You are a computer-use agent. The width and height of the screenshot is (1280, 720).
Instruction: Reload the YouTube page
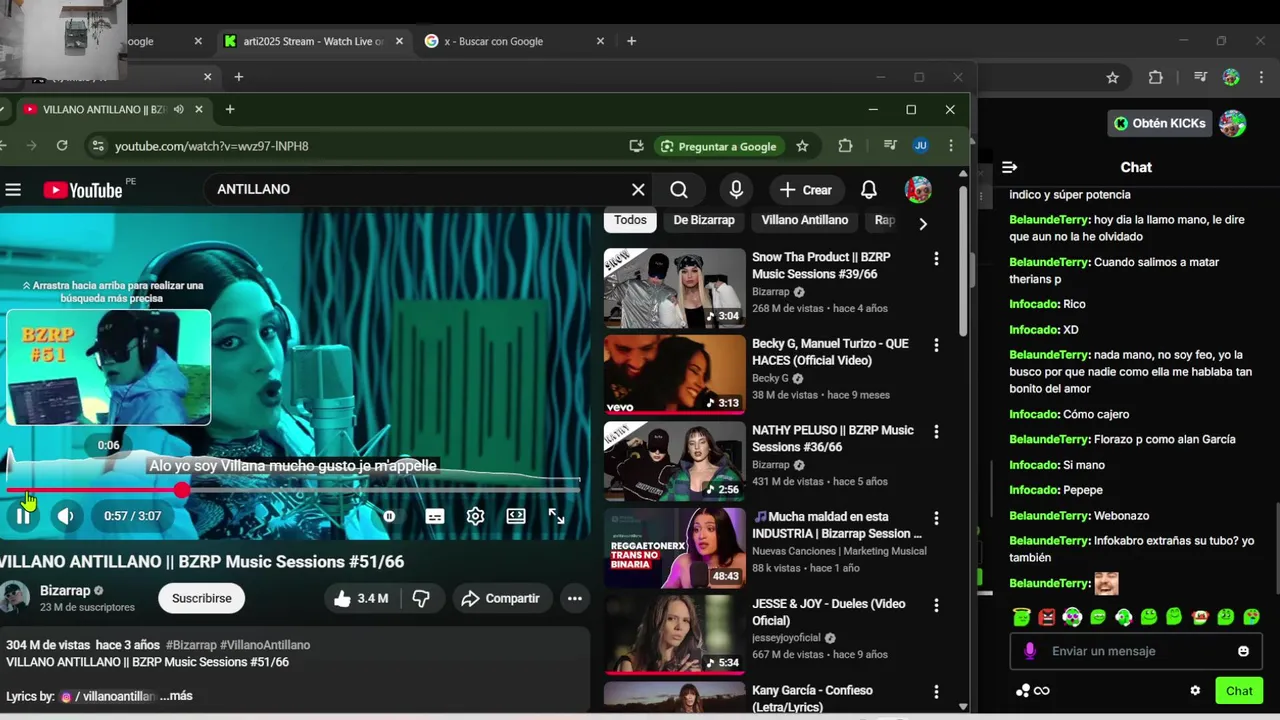[62, 146]
